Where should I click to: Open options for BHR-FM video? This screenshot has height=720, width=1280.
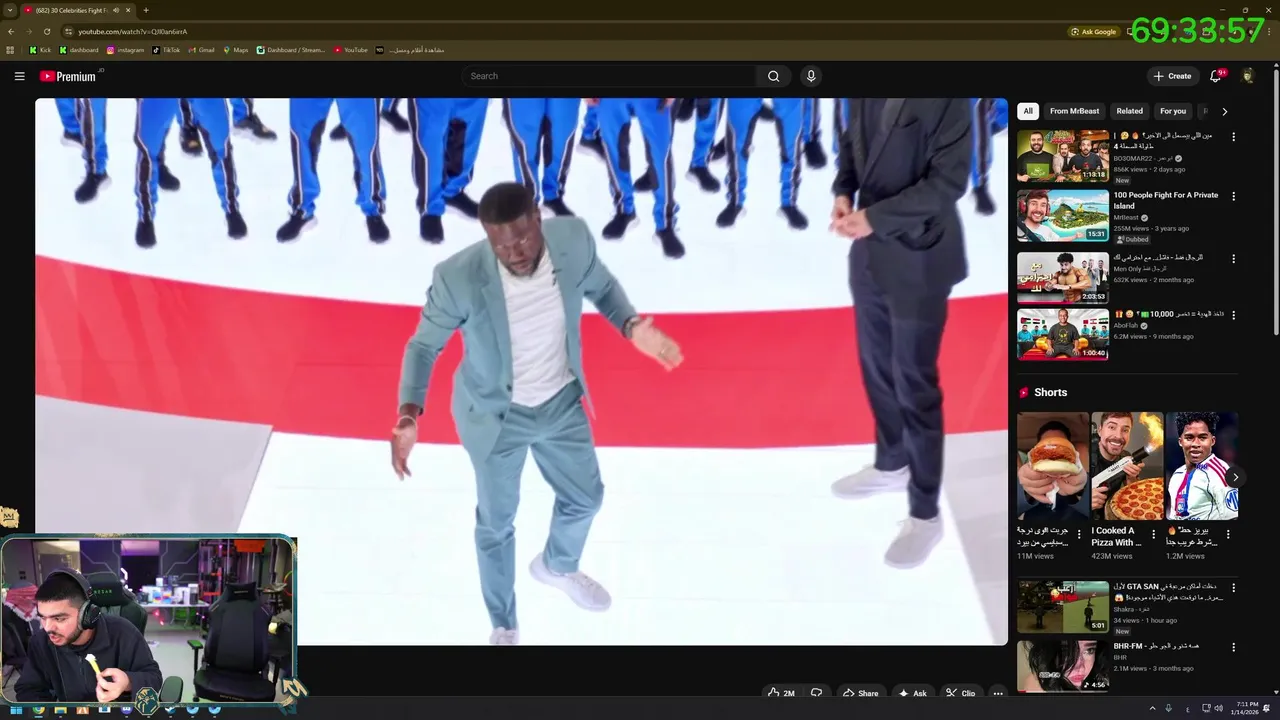[x=1233, y=647]
